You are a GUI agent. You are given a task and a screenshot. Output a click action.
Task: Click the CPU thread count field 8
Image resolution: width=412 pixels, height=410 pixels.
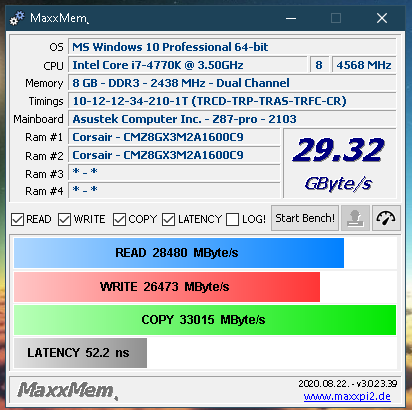(319, 65)
